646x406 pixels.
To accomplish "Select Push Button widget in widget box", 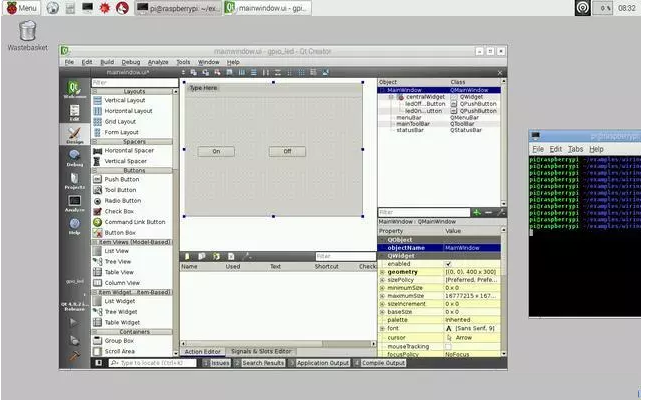I will pos(122,180).
